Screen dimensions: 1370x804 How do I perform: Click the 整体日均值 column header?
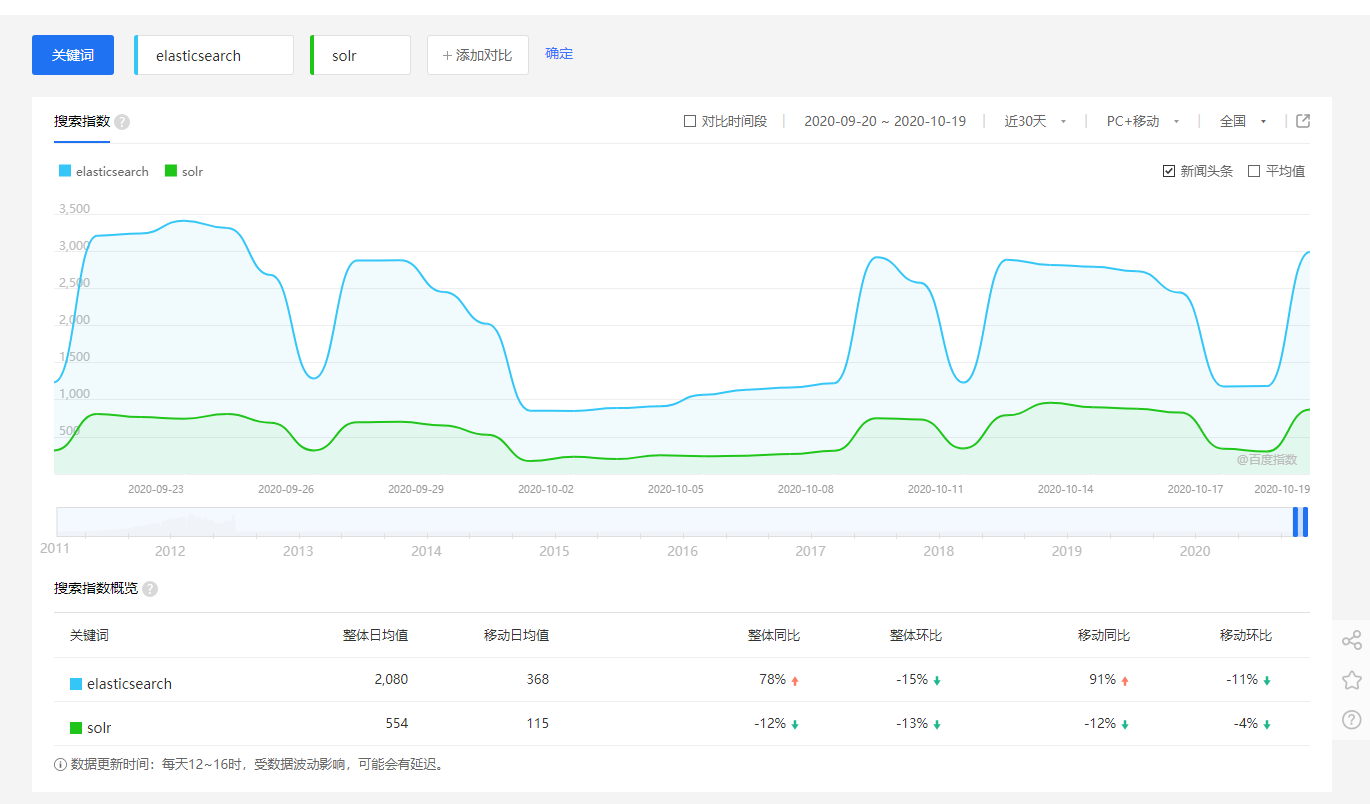[375, 635]
